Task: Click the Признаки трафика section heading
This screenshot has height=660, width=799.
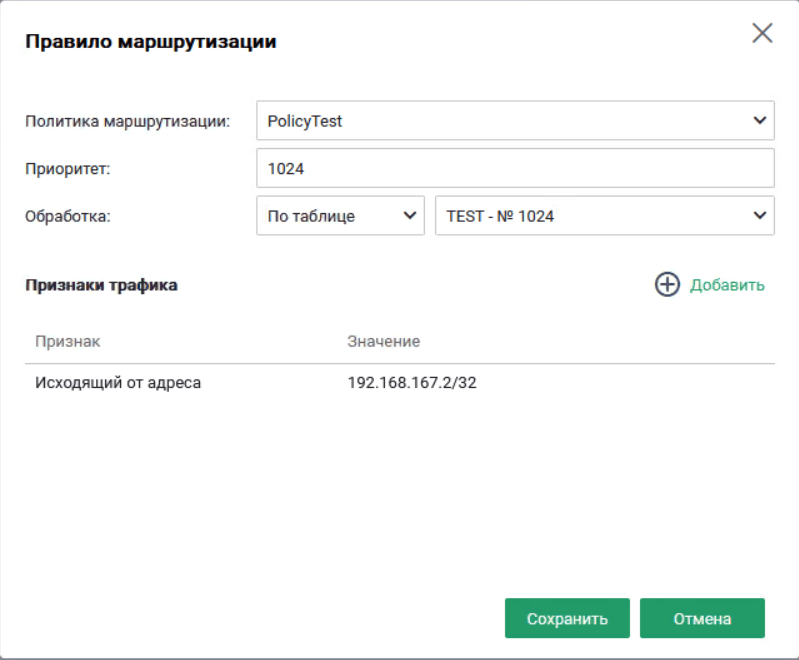Action: (x=101, y=285)
